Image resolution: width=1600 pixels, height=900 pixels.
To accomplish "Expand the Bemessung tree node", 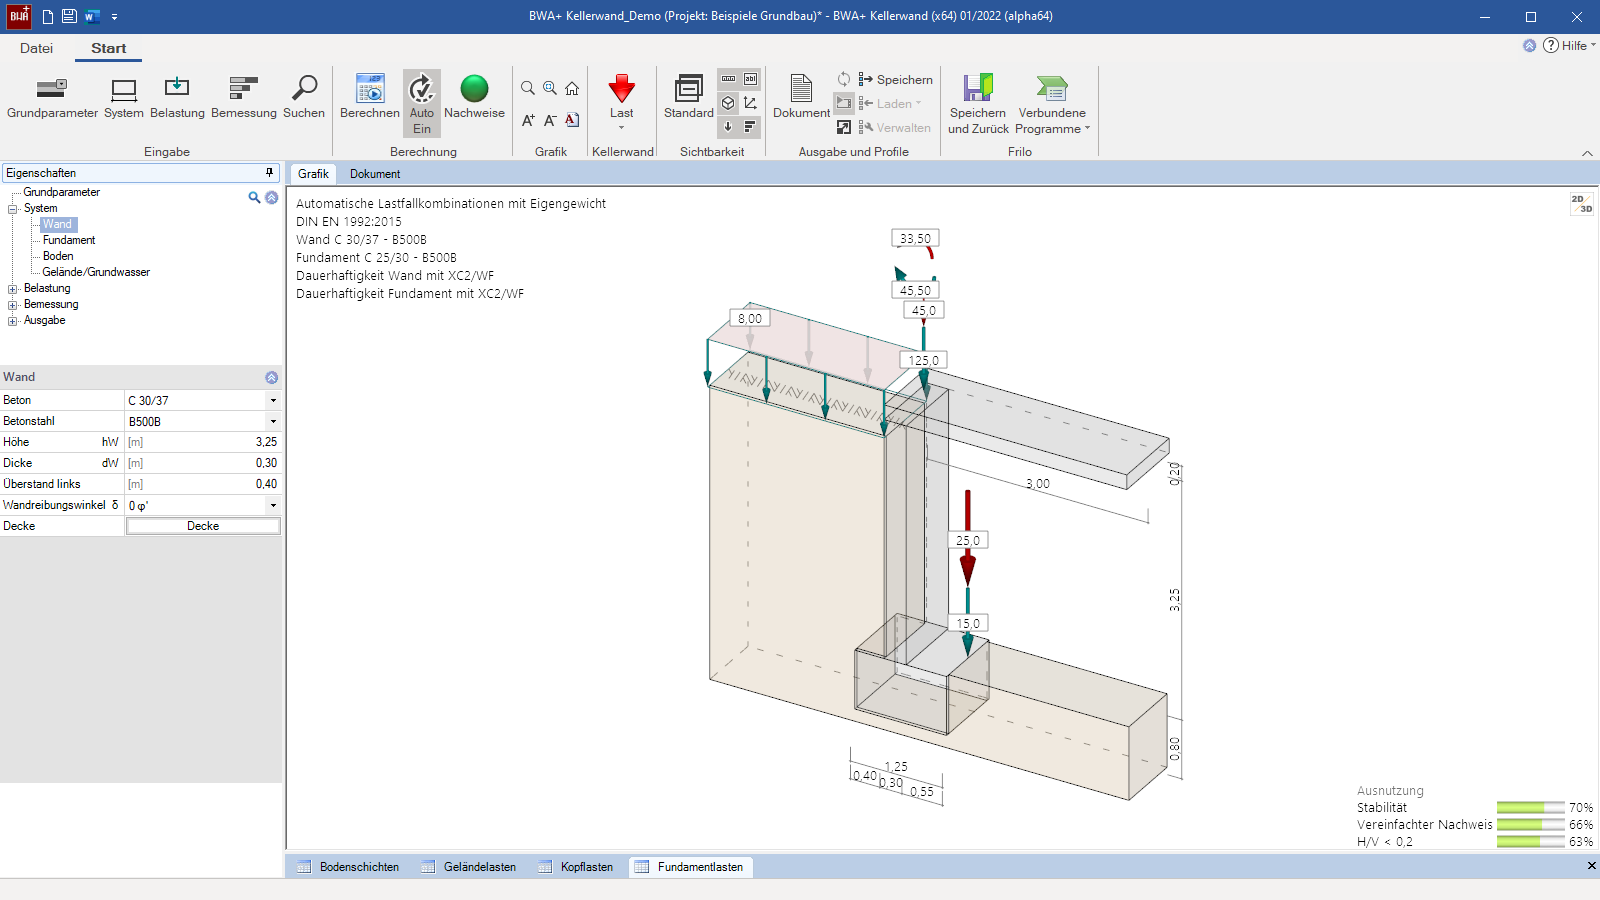I will coord(13,305).
